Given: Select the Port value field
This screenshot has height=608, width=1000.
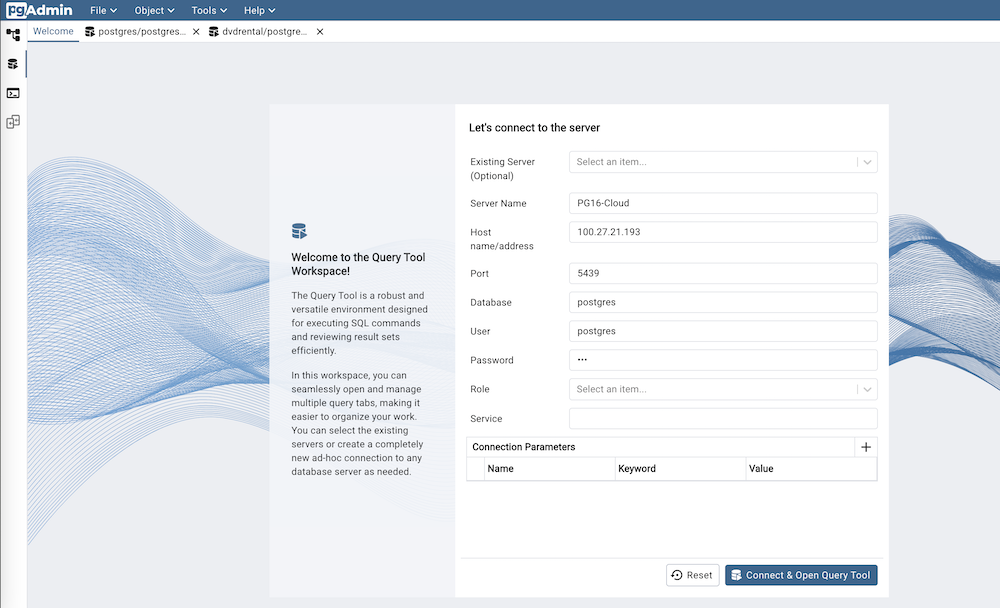Looking at the screenshot, I should 722,273.
